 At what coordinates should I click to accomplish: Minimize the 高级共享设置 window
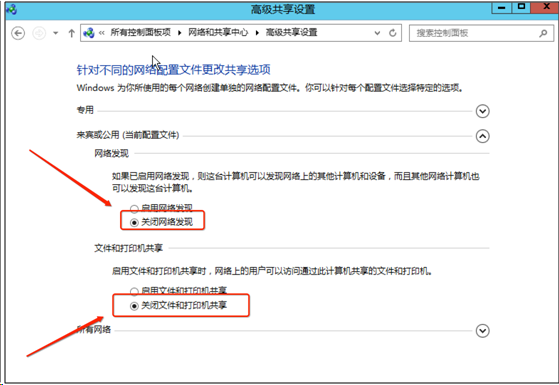[502, 7]
